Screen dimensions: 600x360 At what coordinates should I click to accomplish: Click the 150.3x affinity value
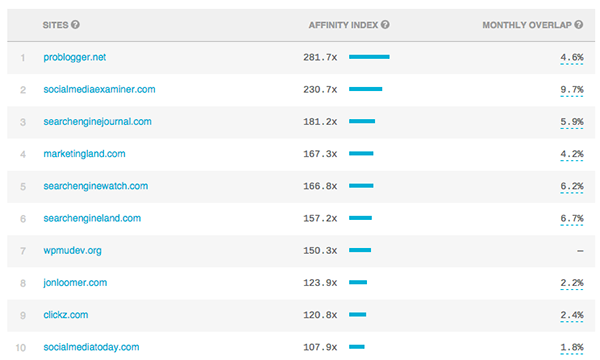point(320,251)
